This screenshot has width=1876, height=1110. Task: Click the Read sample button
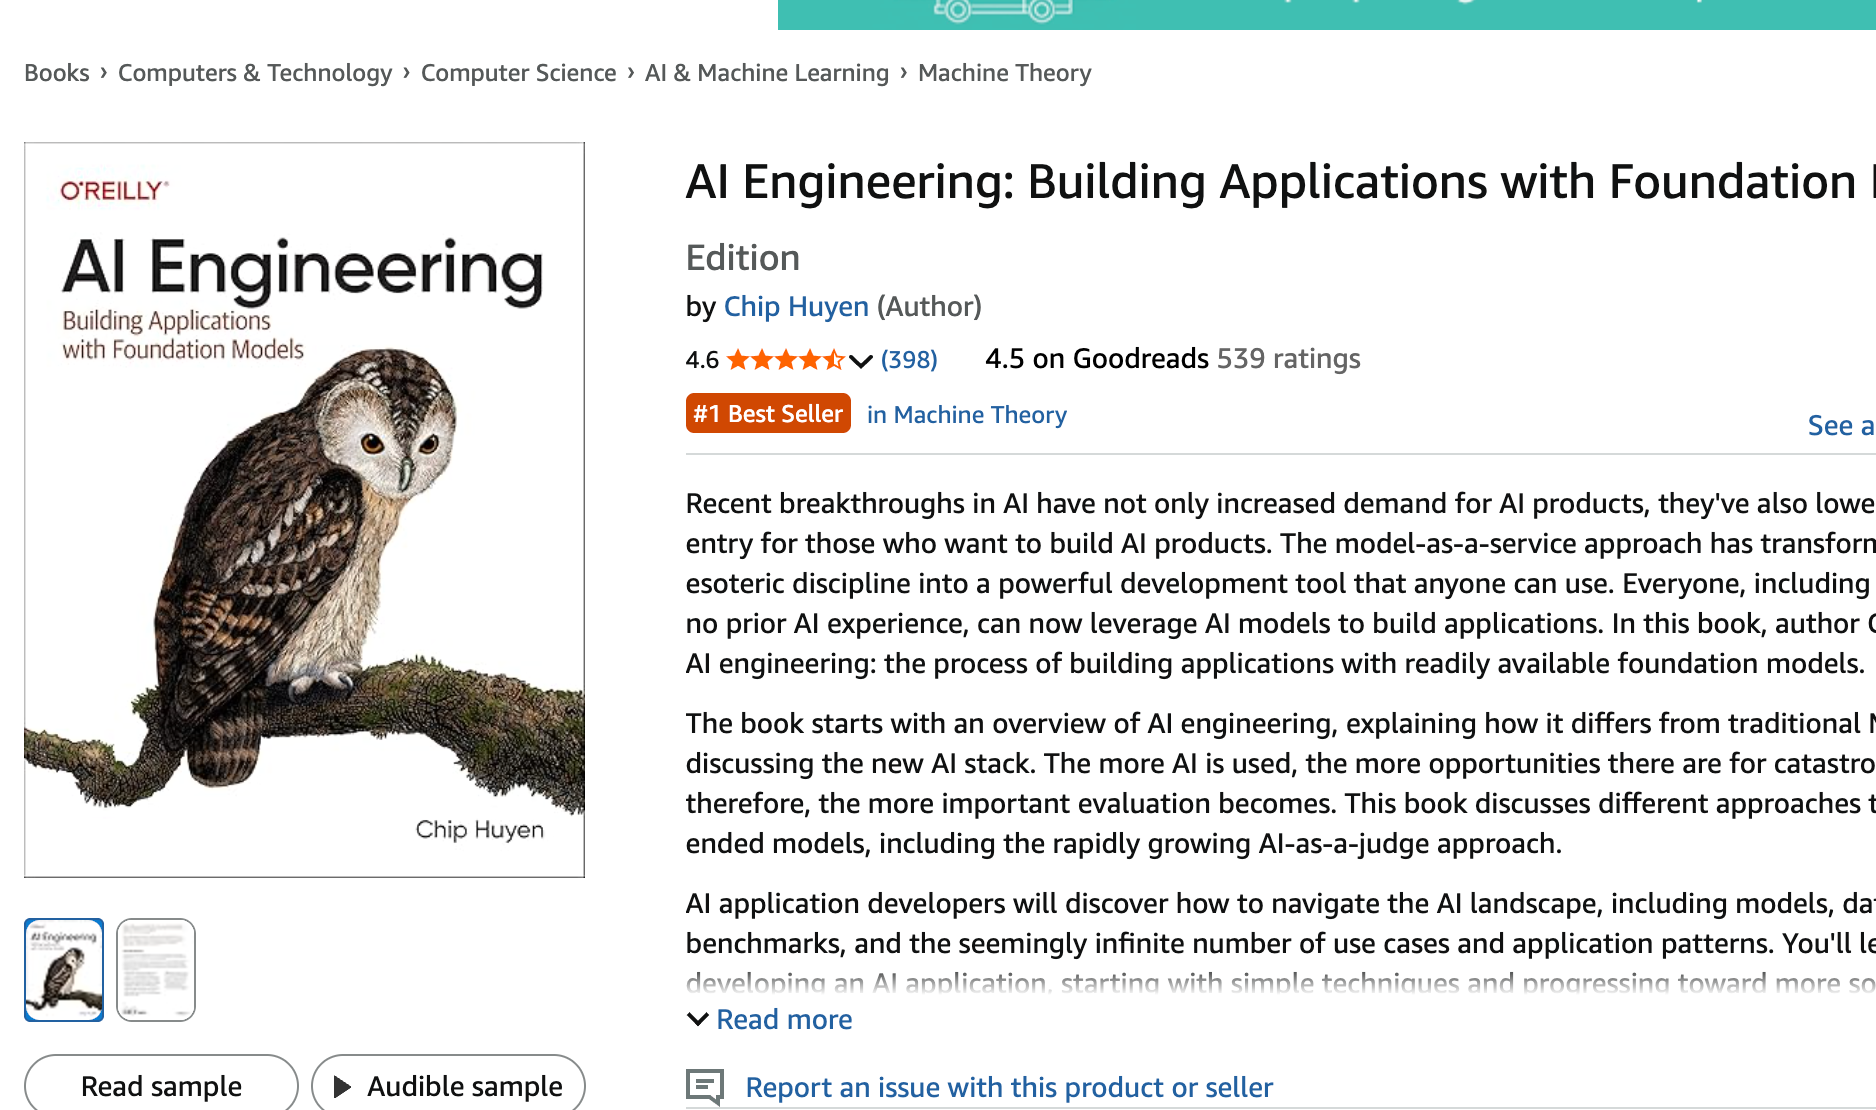161,1086
